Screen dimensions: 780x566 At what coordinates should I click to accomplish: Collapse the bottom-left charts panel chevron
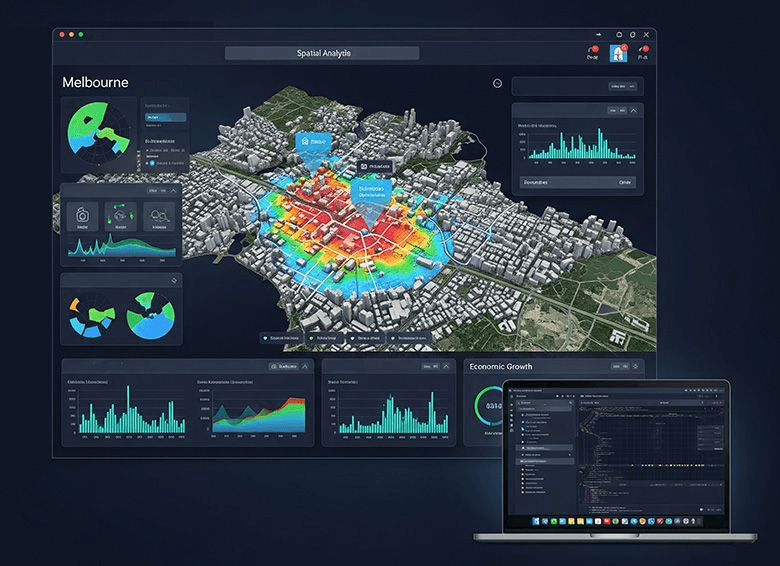(x=305, y=367)
